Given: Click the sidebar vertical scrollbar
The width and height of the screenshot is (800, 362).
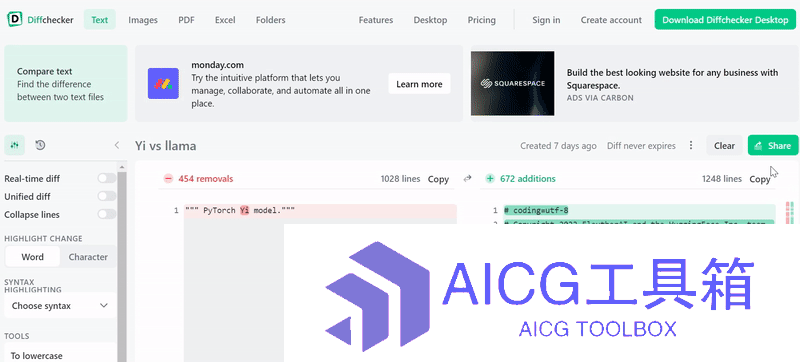Looking at the screenshot, I should tap(121, 265).
